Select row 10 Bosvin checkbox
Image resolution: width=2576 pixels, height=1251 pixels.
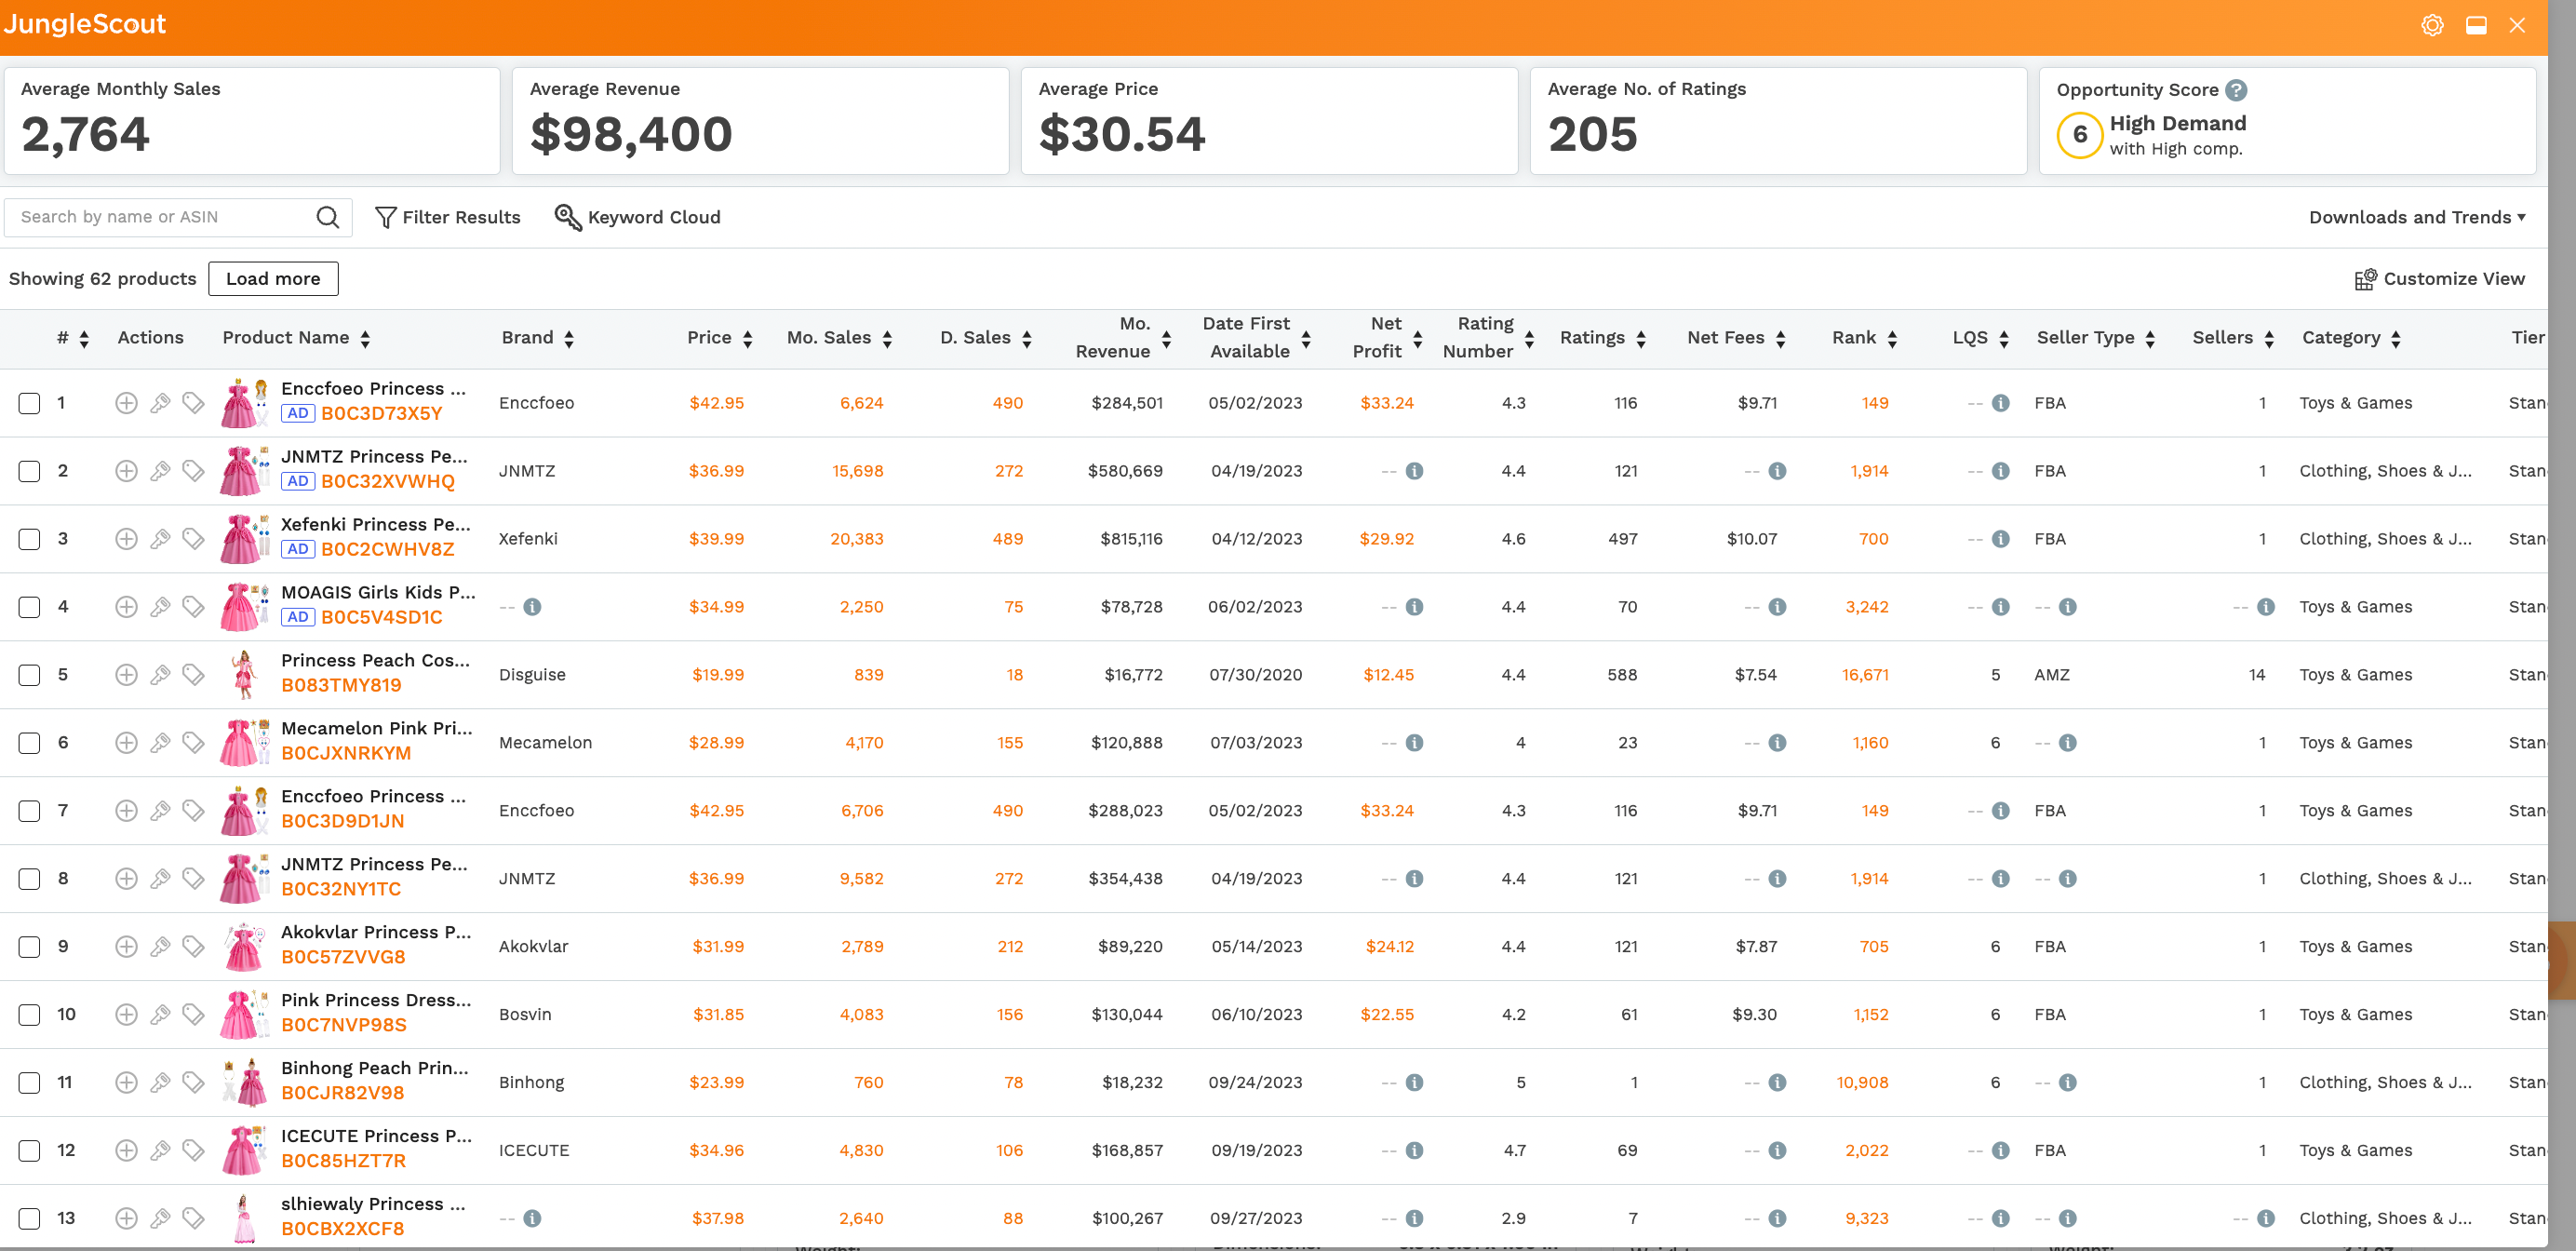(x=30, y=1016)
